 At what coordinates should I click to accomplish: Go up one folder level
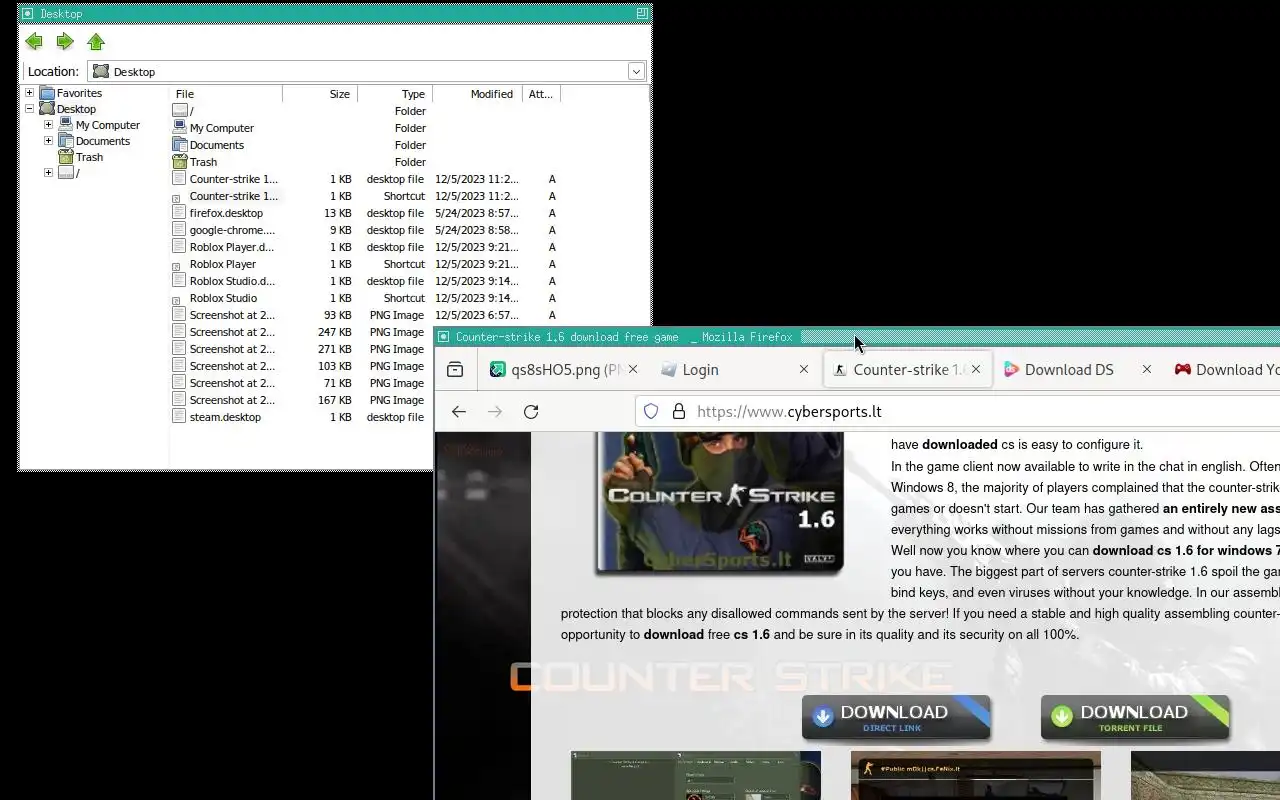(96, 41)
